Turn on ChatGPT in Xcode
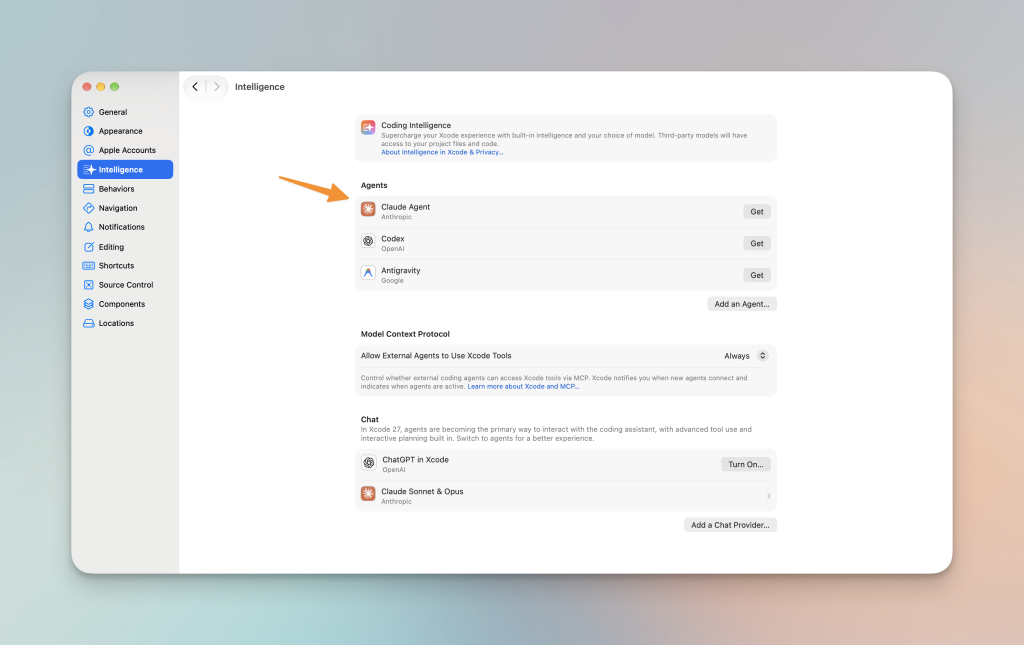 pos(746,464)
